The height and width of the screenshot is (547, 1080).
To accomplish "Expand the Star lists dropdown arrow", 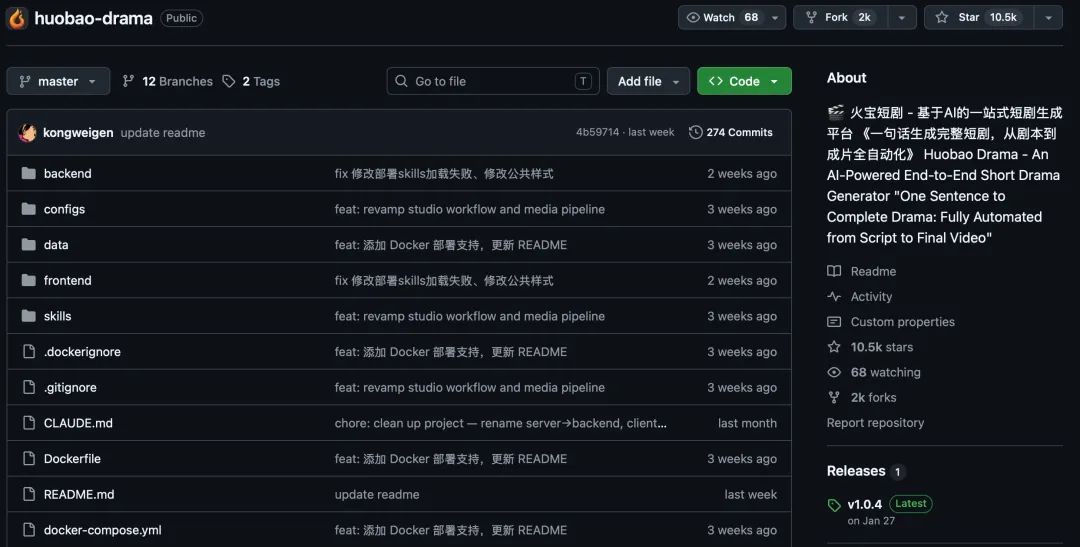I will [x=1048, y=18].
